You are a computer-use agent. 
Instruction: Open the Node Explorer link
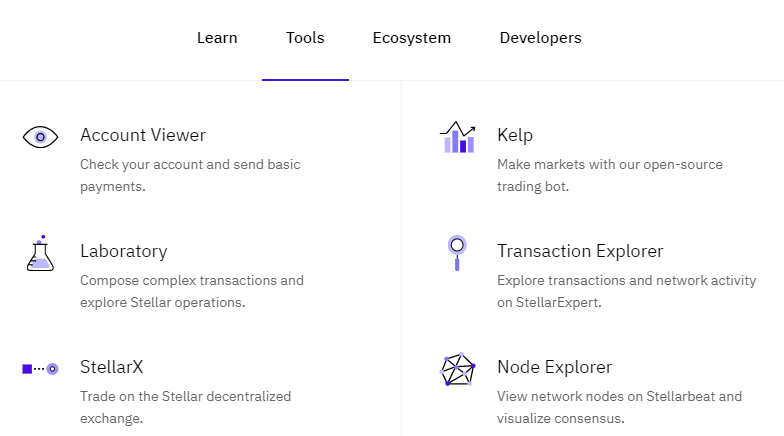[554, 367]
